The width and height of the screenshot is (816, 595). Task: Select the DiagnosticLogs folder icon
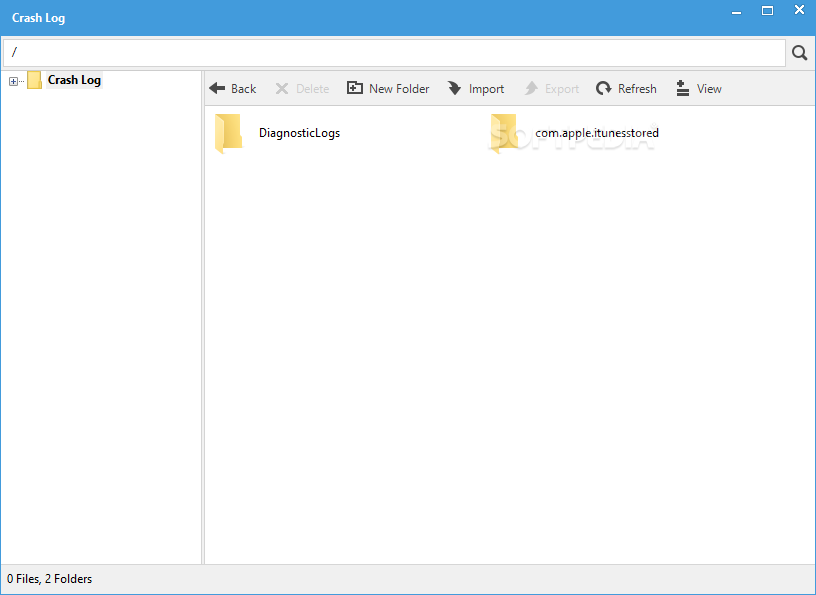coord(228,134)
